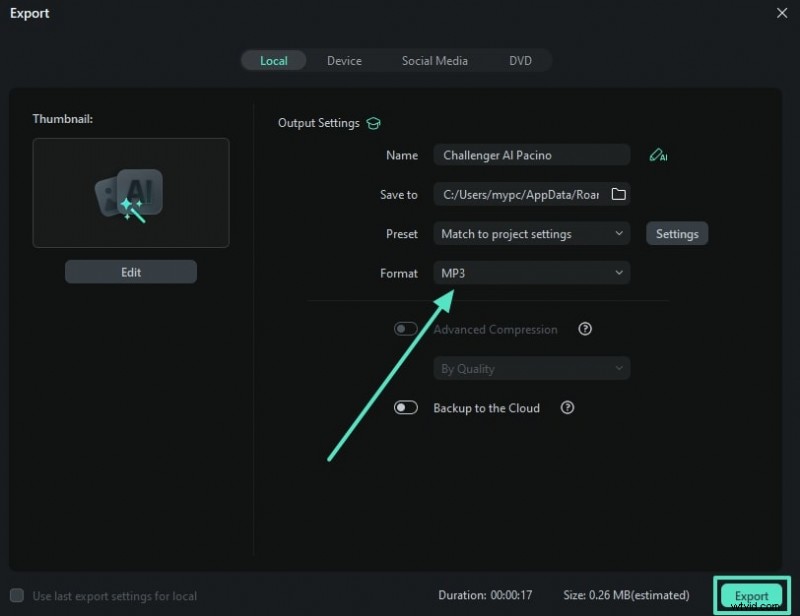Switch to the Device tab

344,60
